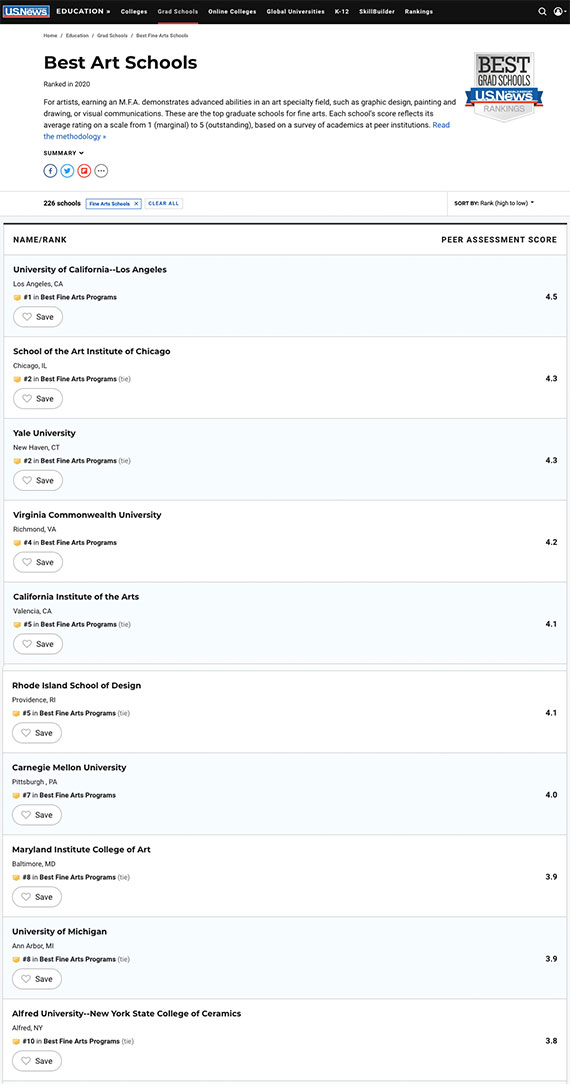Open the user account icon
The width and height of the screenshot is (570, 1084).
tap(558, 12)
